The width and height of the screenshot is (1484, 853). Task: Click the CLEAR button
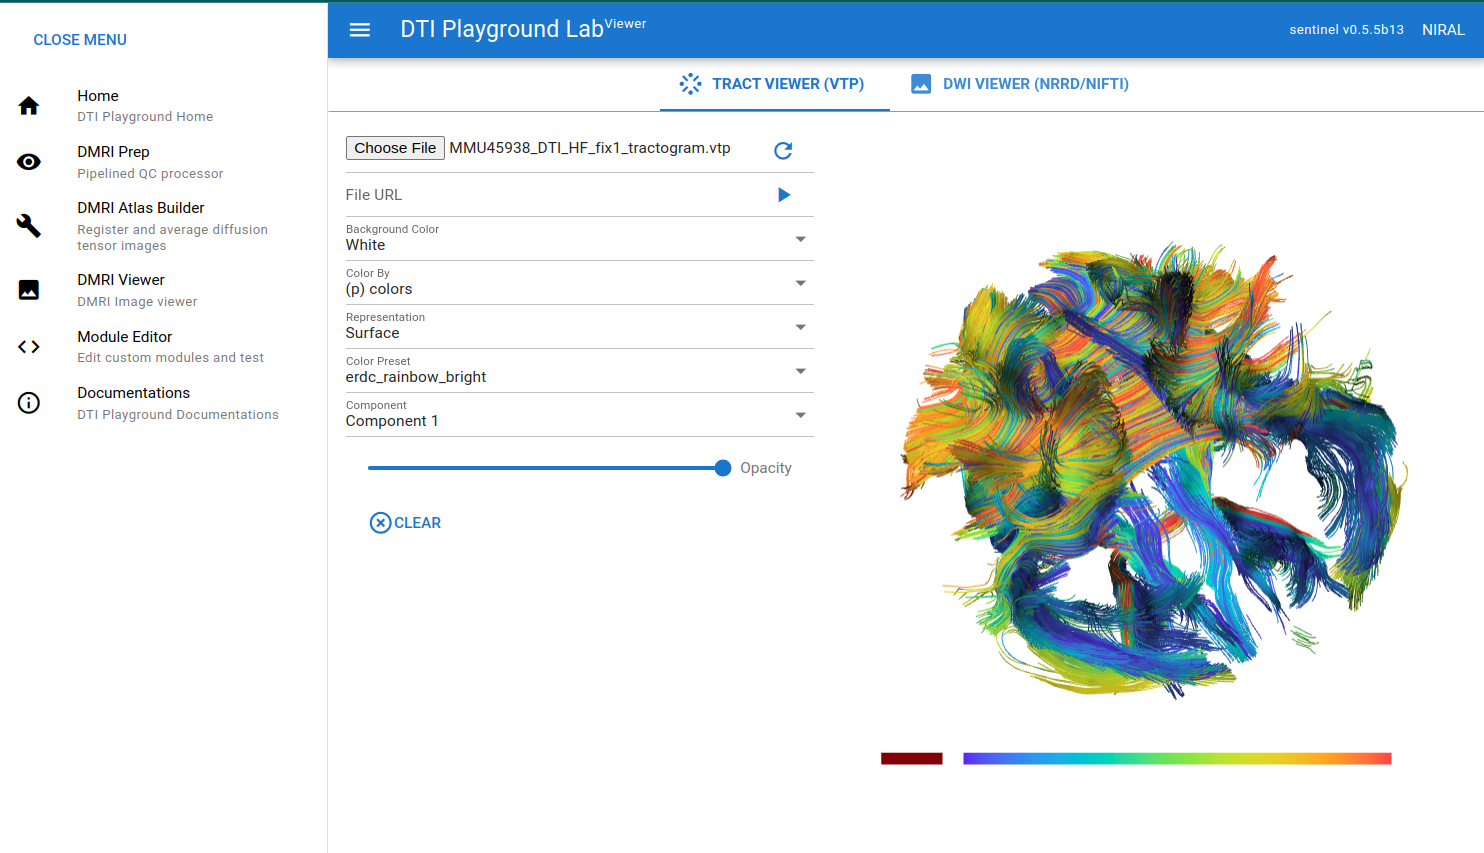click(406, 523)
